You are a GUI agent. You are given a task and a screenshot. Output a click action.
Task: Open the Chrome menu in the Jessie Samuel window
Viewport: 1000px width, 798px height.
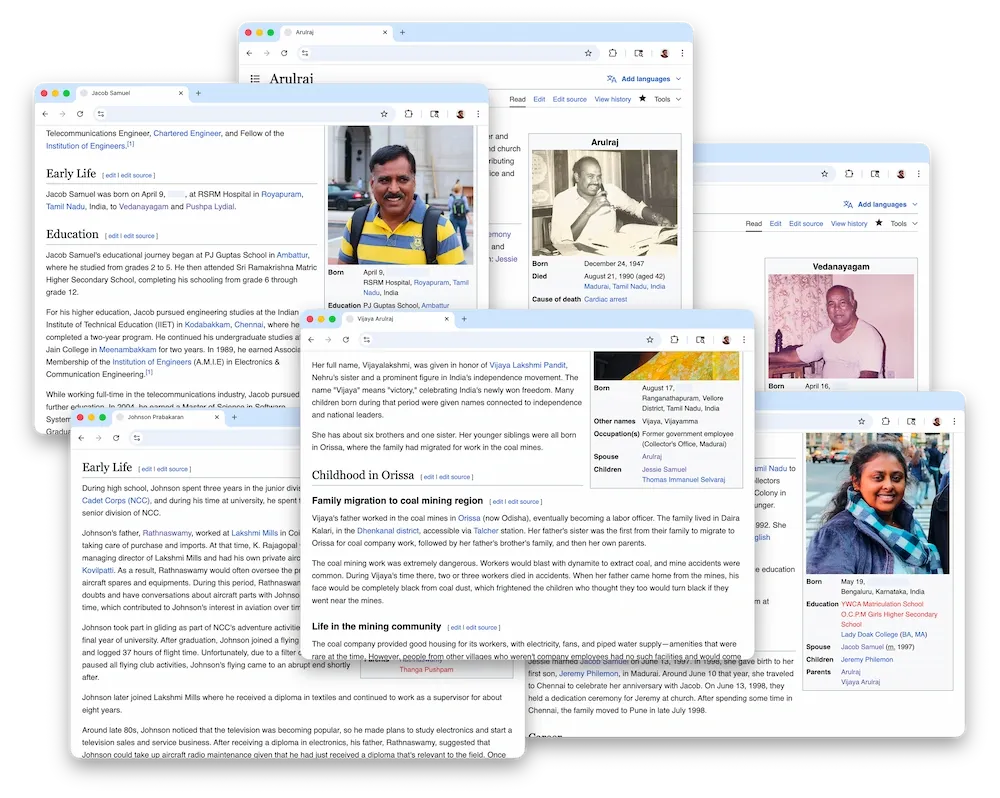click(x=955, y=422)
